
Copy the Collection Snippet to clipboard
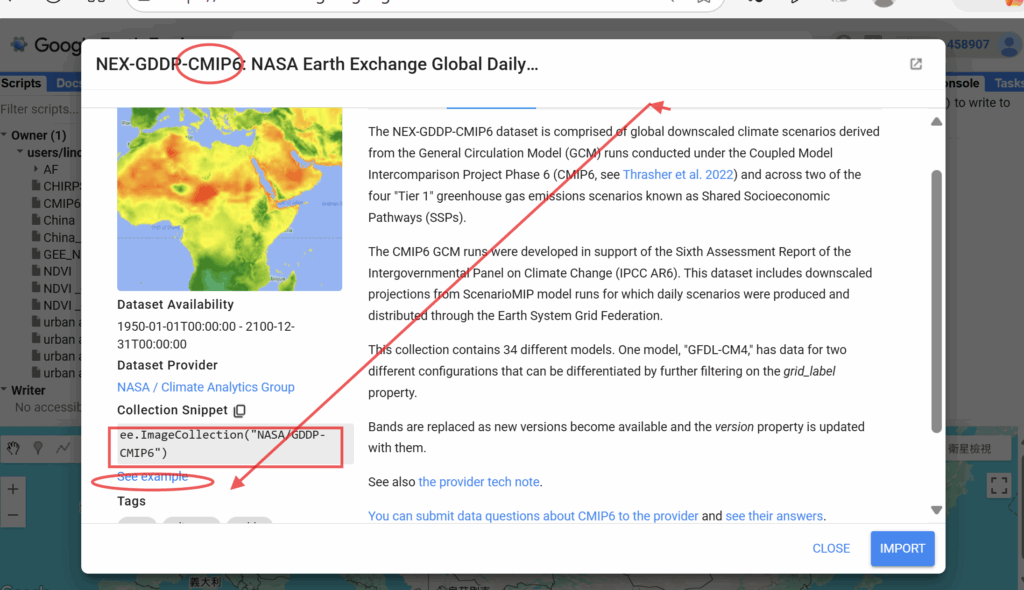[239, 410]
